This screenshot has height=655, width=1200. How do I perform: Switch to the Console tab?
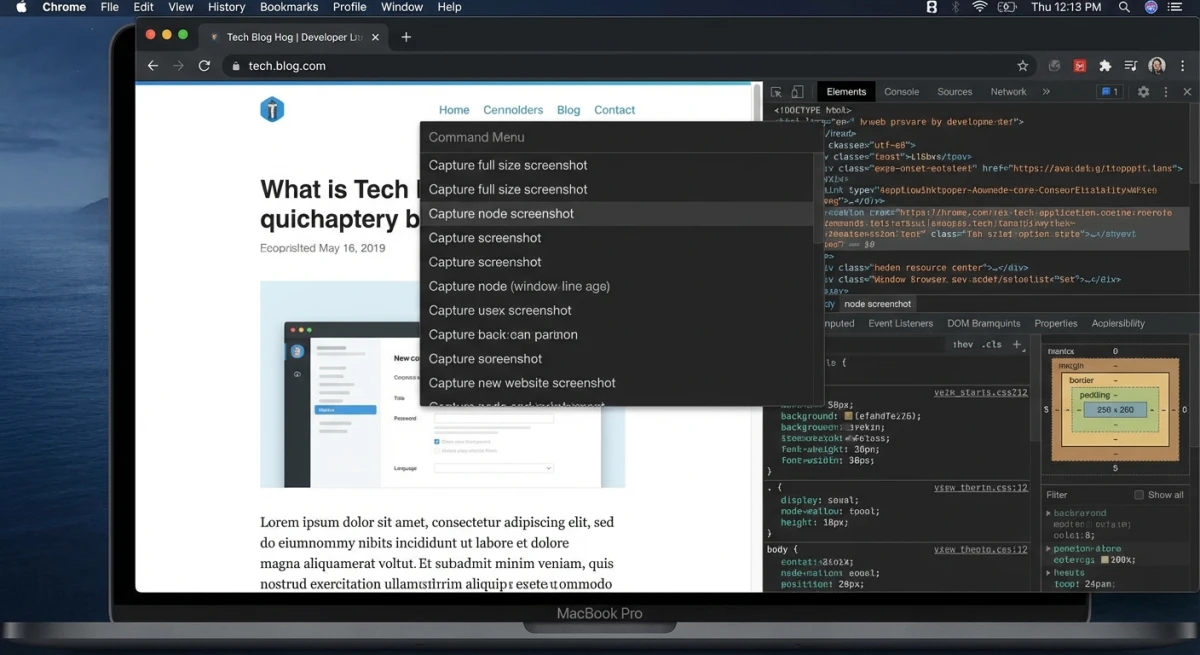pos(901,92)
